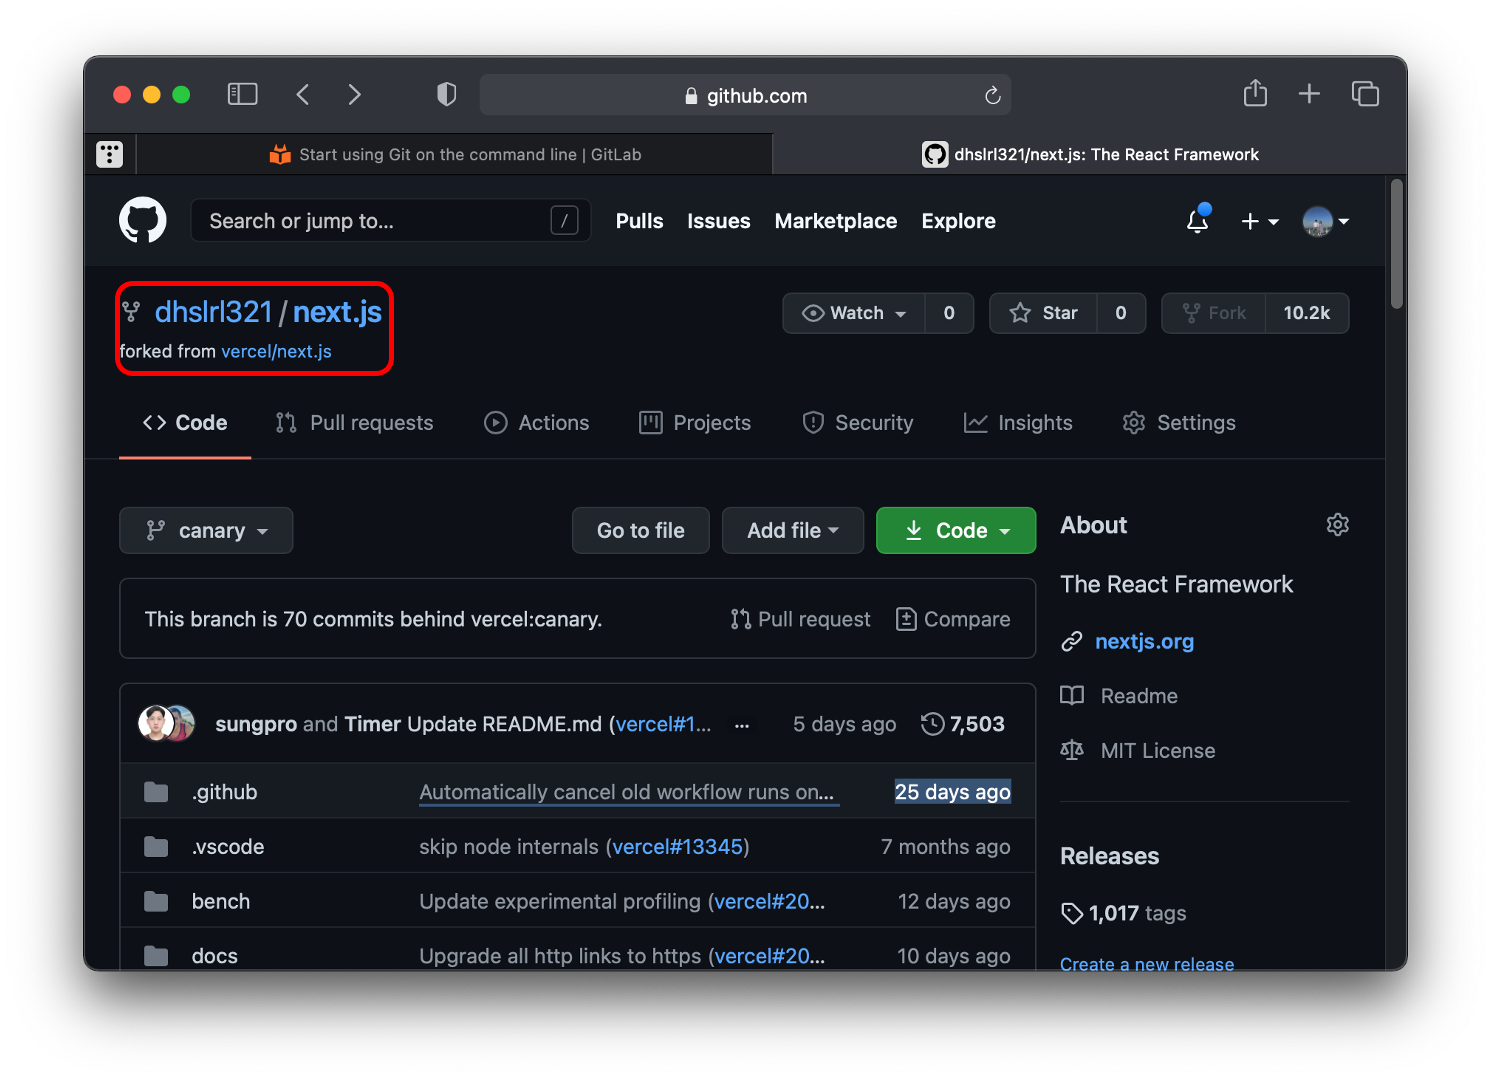1490x1080 pixels.
Task: Open the next.js repository name link
Action: 337,312
